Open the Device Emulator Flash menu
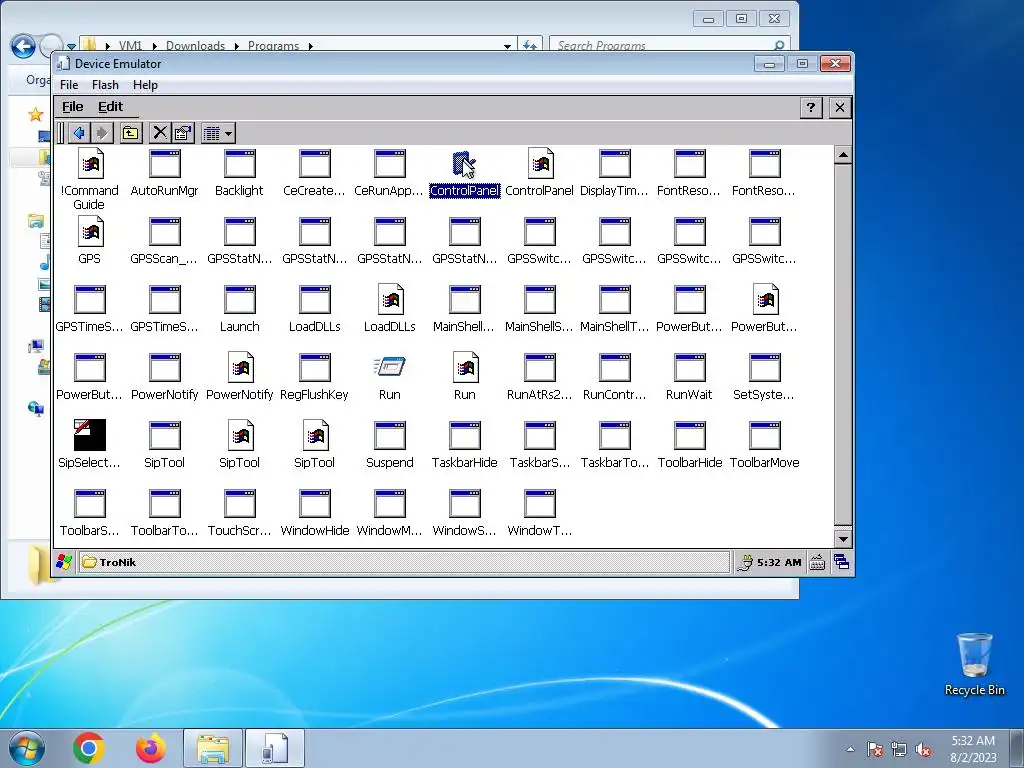1024x768 pixels. point(105,85)
